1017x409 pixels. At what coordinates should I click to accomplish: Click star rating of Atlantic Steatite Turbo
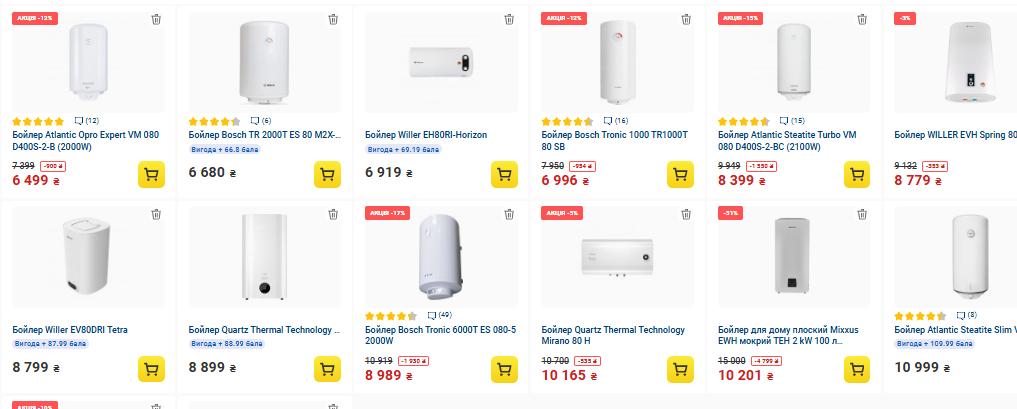click(743, 121)
